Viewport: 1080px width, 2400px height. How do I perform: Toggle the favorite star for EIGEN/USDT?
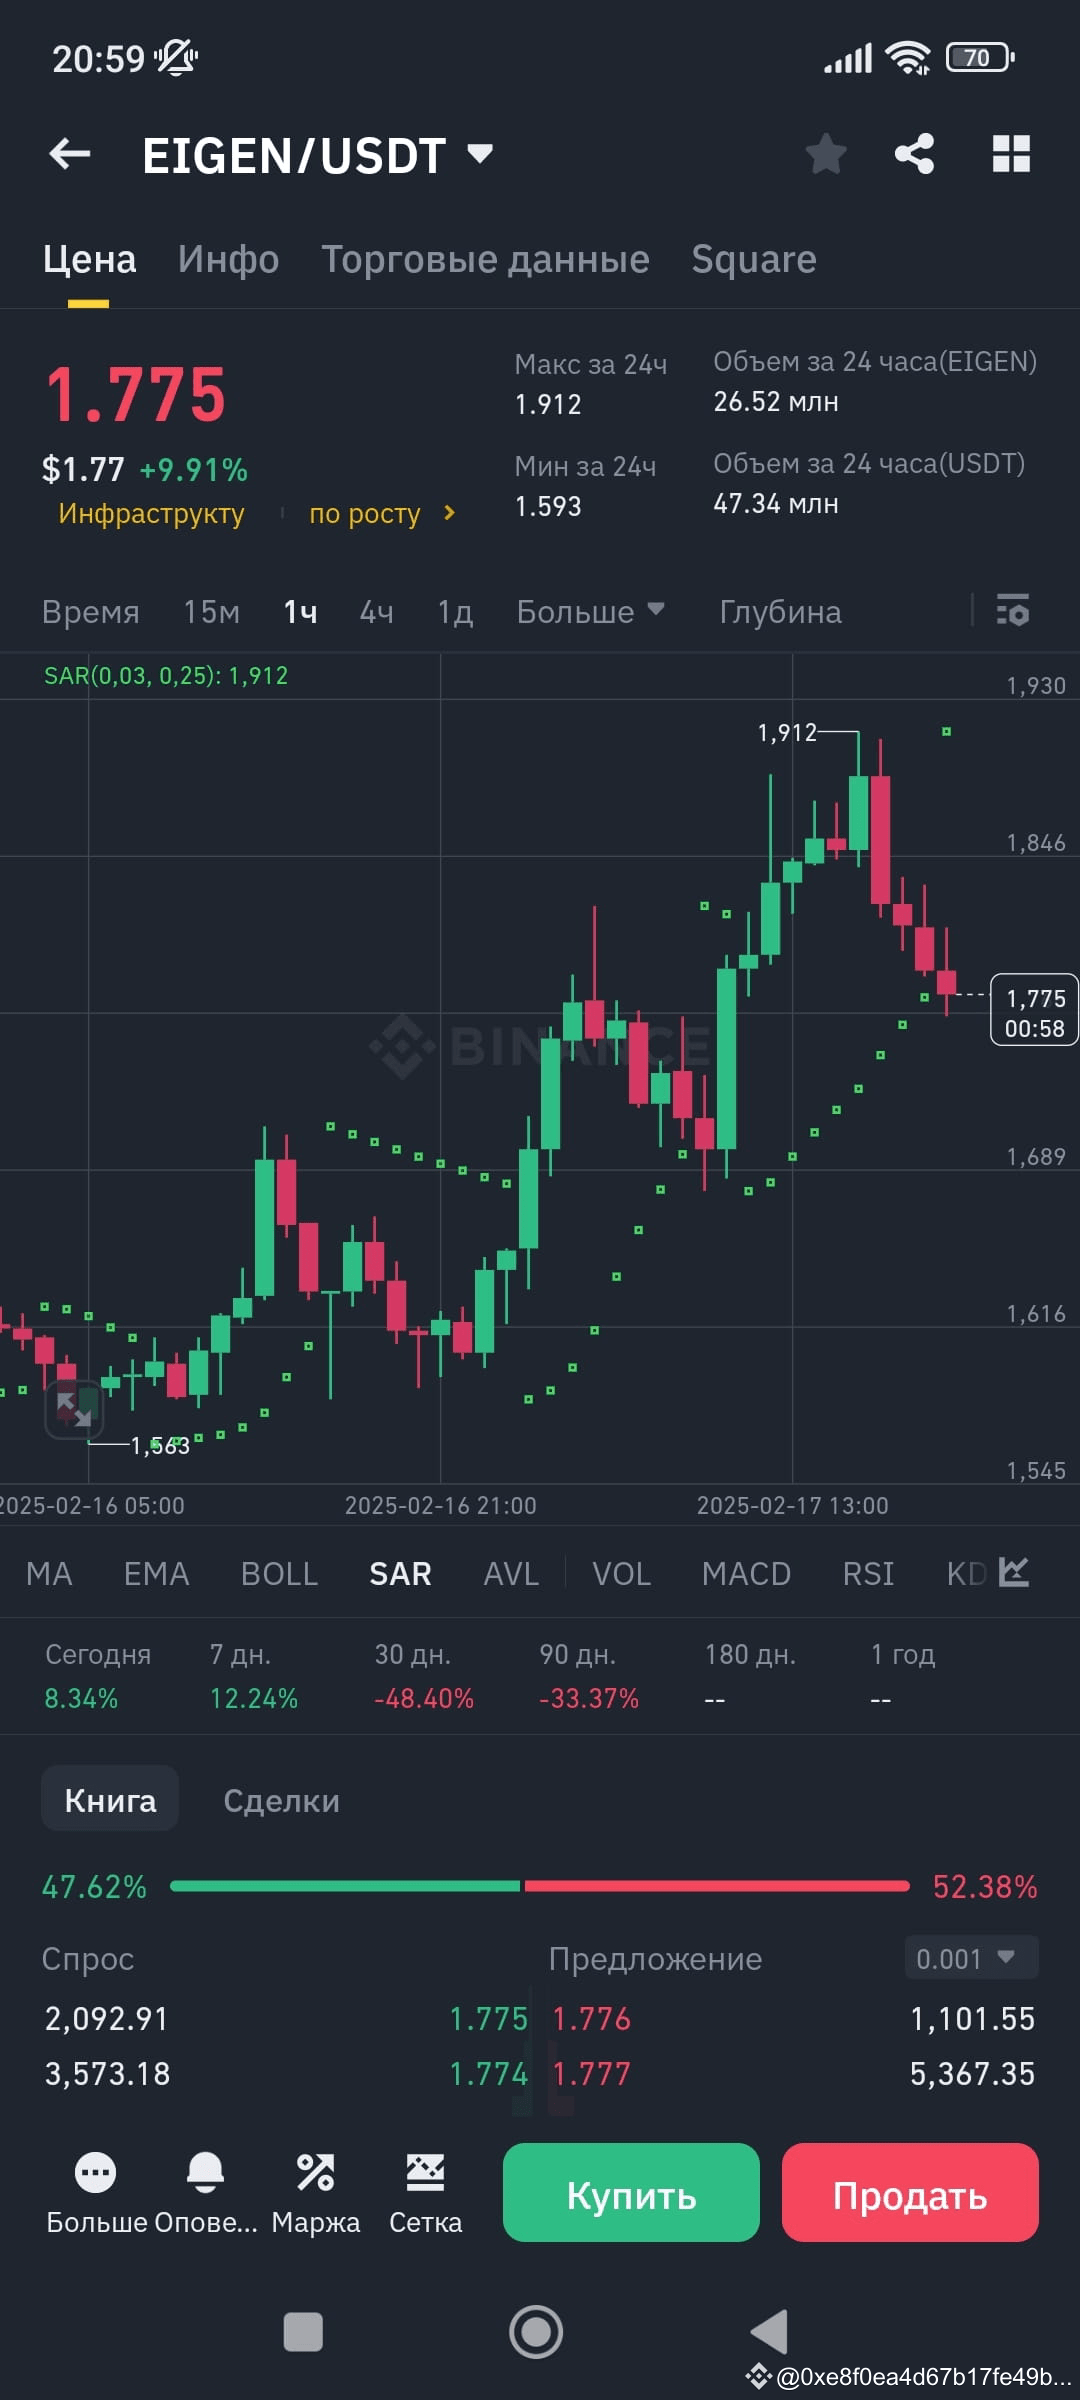[x=826, y=153]
